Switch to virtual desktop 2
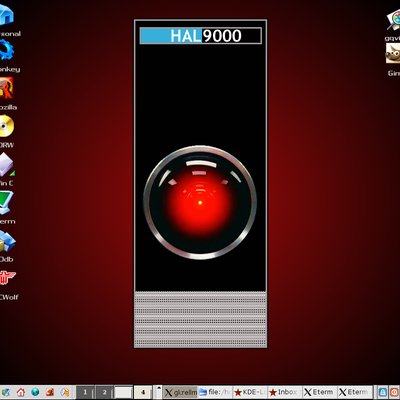 pyautogui.click(x=104, y=392)
